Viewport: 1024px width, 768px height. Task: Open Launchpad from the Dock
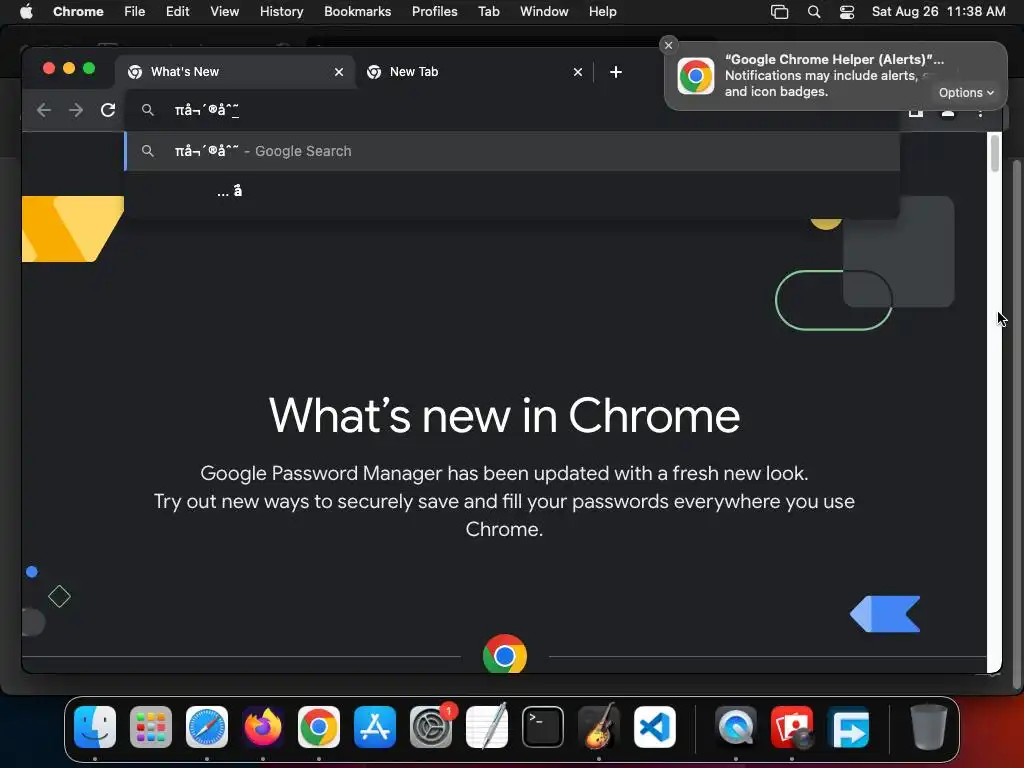[151, 727]
